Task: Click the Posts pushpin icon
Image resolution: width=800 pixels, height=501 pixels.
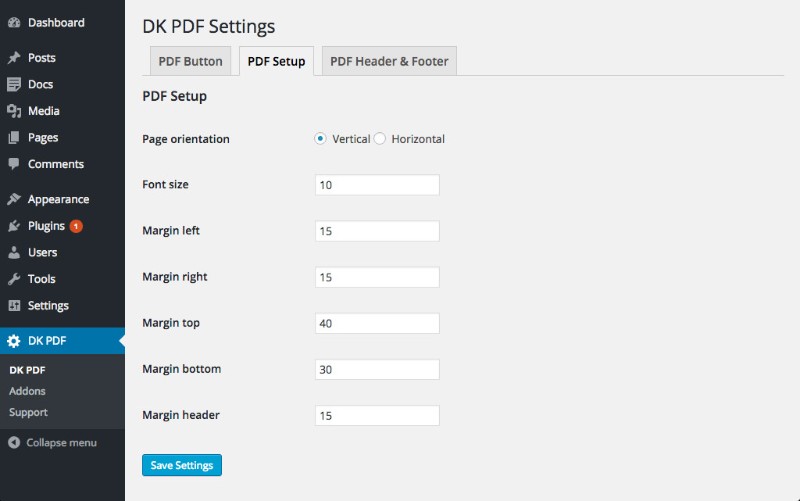Action: (x=14, y=58)
